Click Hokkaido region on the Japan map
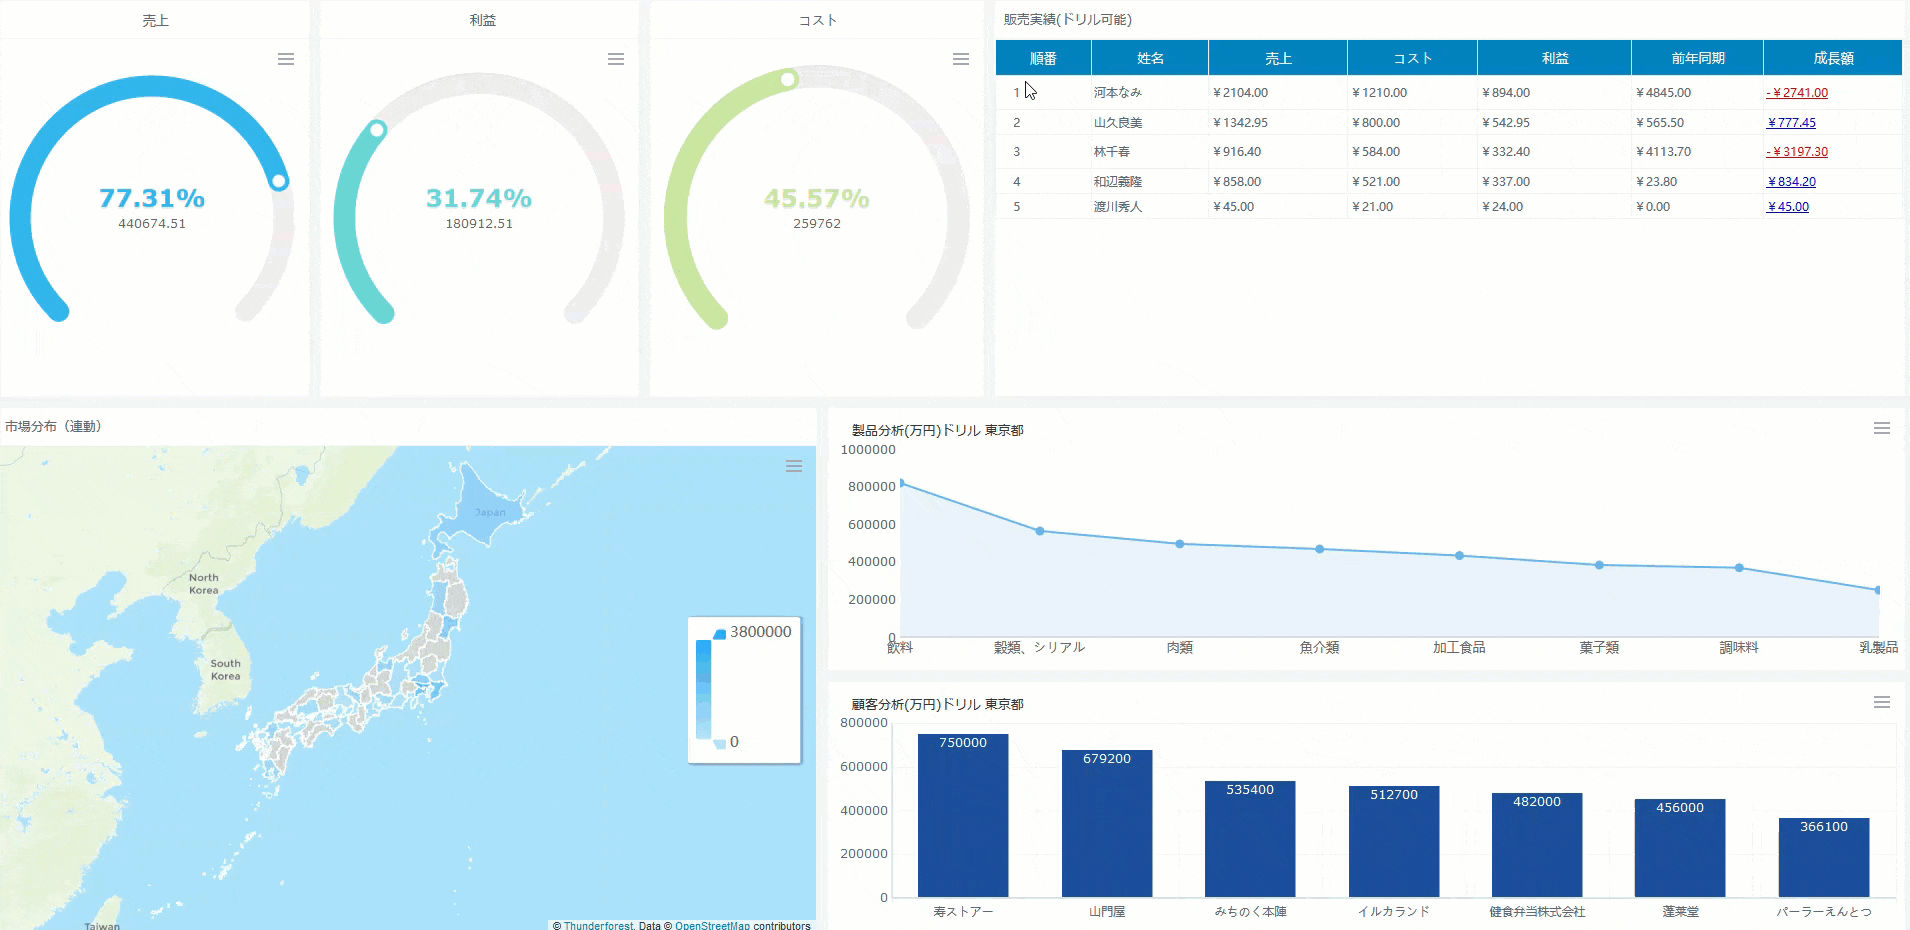 point(485,510)
